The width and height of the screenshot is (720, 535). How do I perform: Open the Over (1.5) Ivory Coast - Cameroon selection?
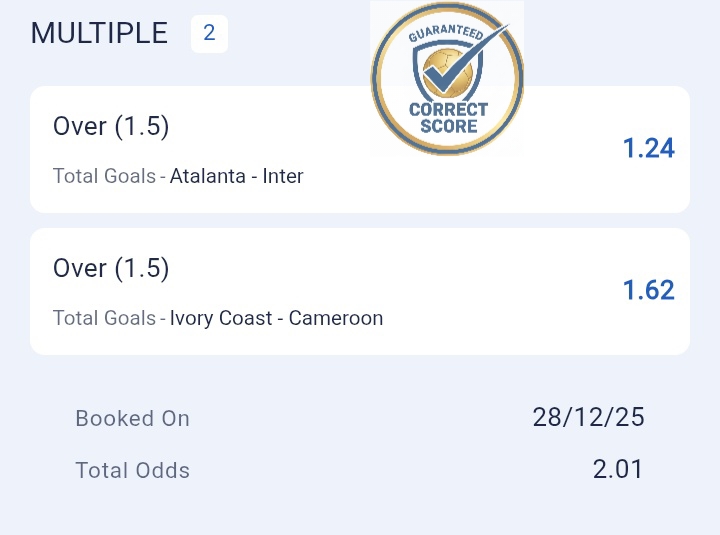point(111,268)
